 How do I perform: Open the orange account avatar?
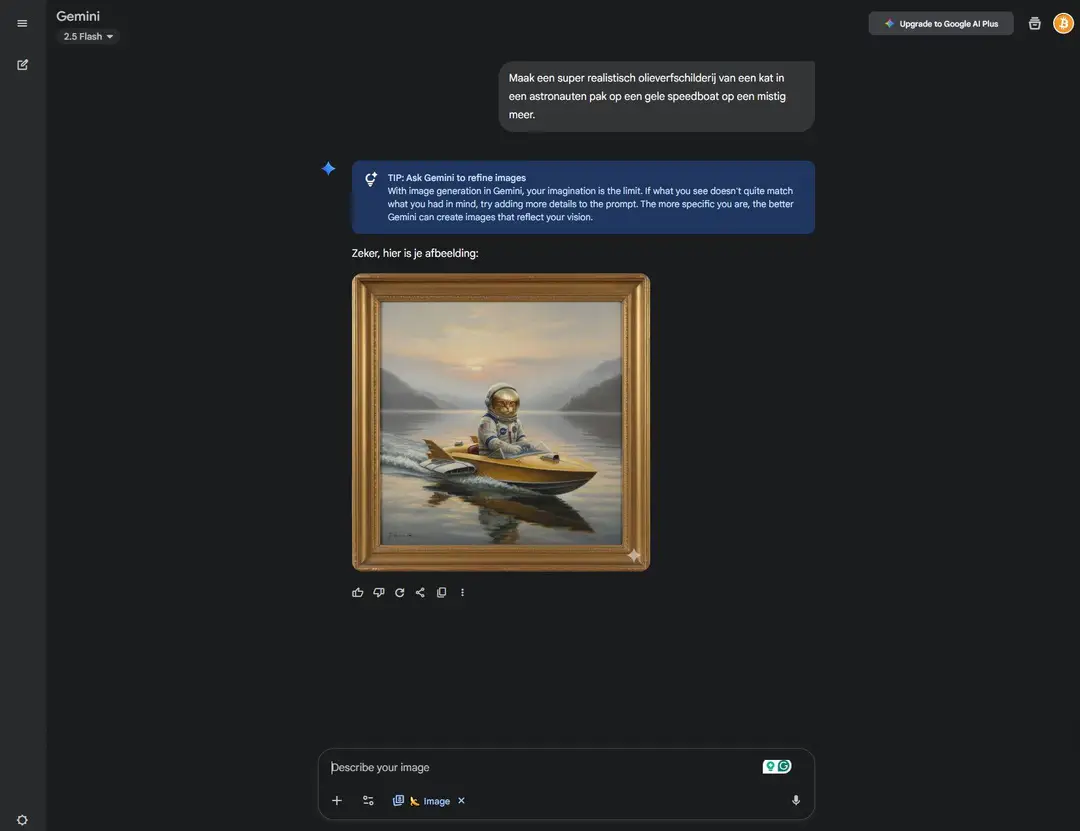click(x=1063, y=23)
